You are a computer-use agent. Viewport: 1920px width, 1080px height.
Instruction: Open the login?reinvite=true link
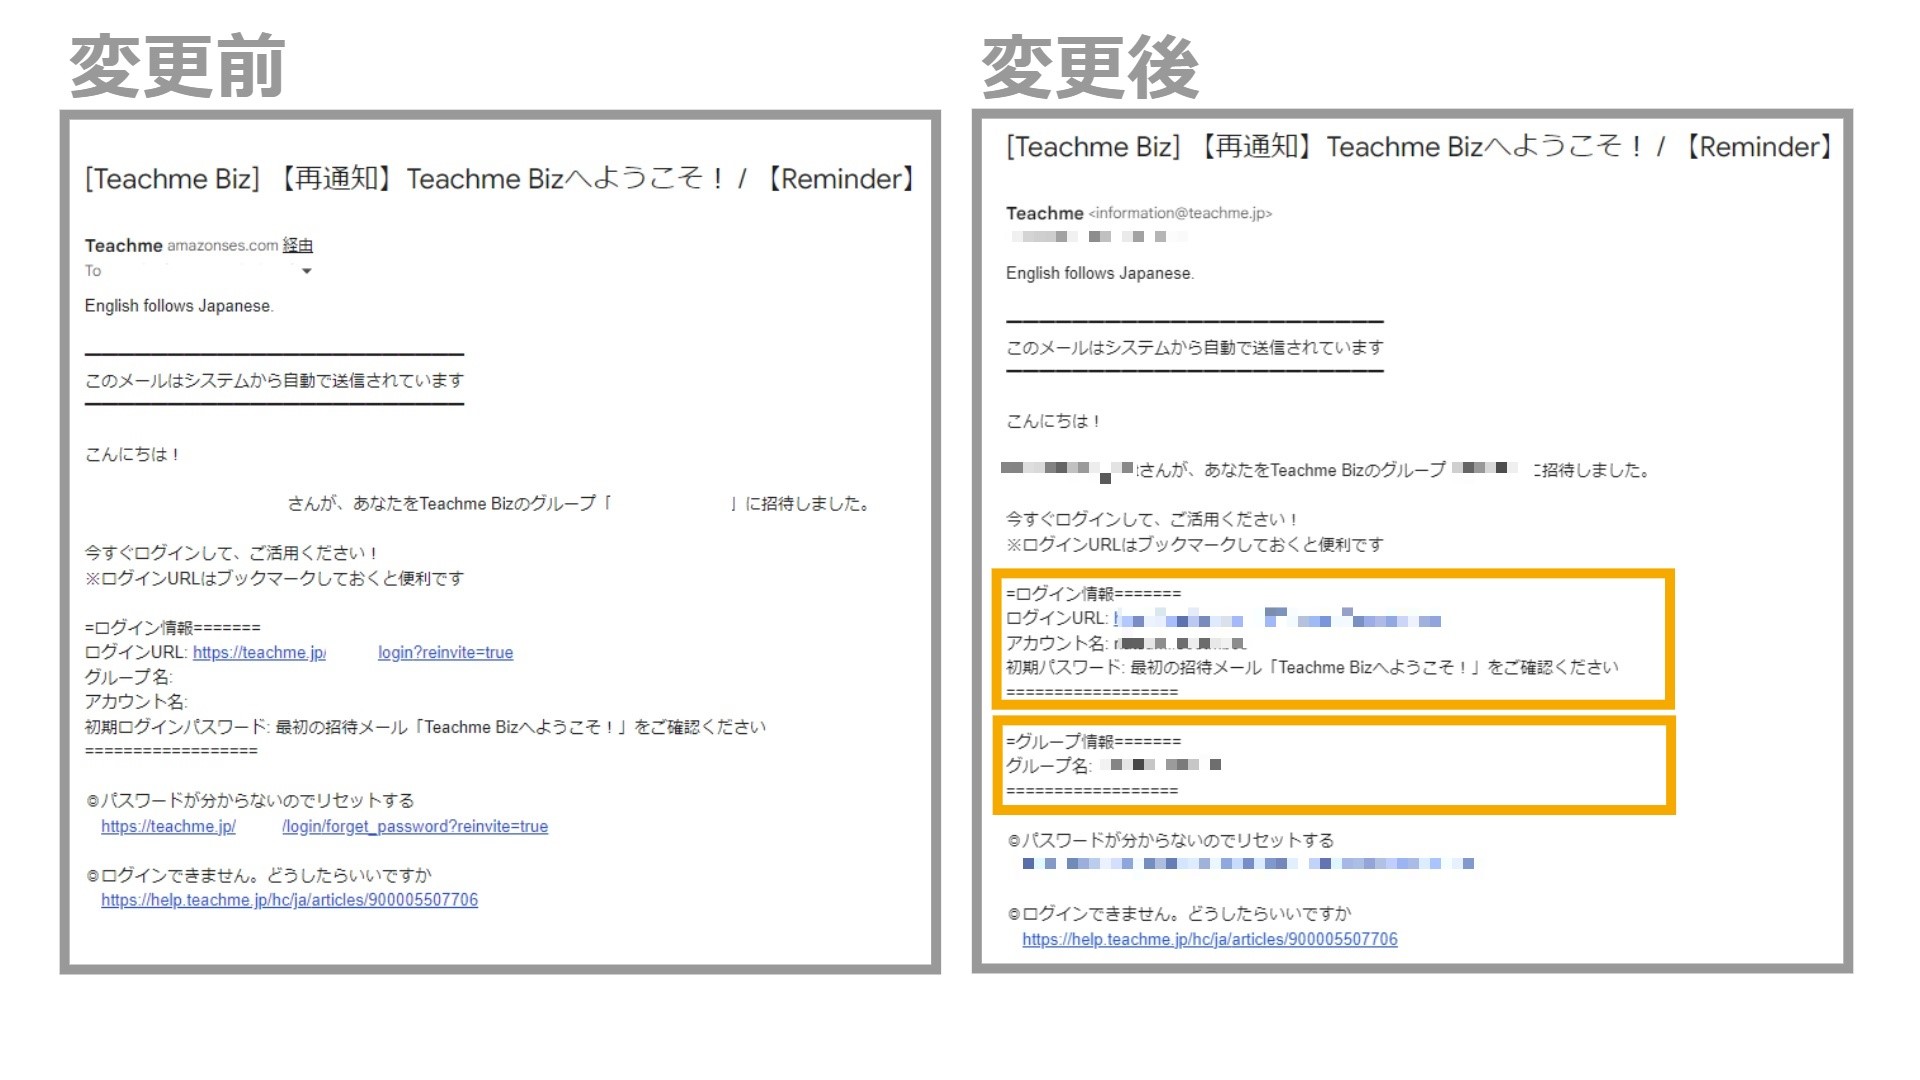coord(445,653)
